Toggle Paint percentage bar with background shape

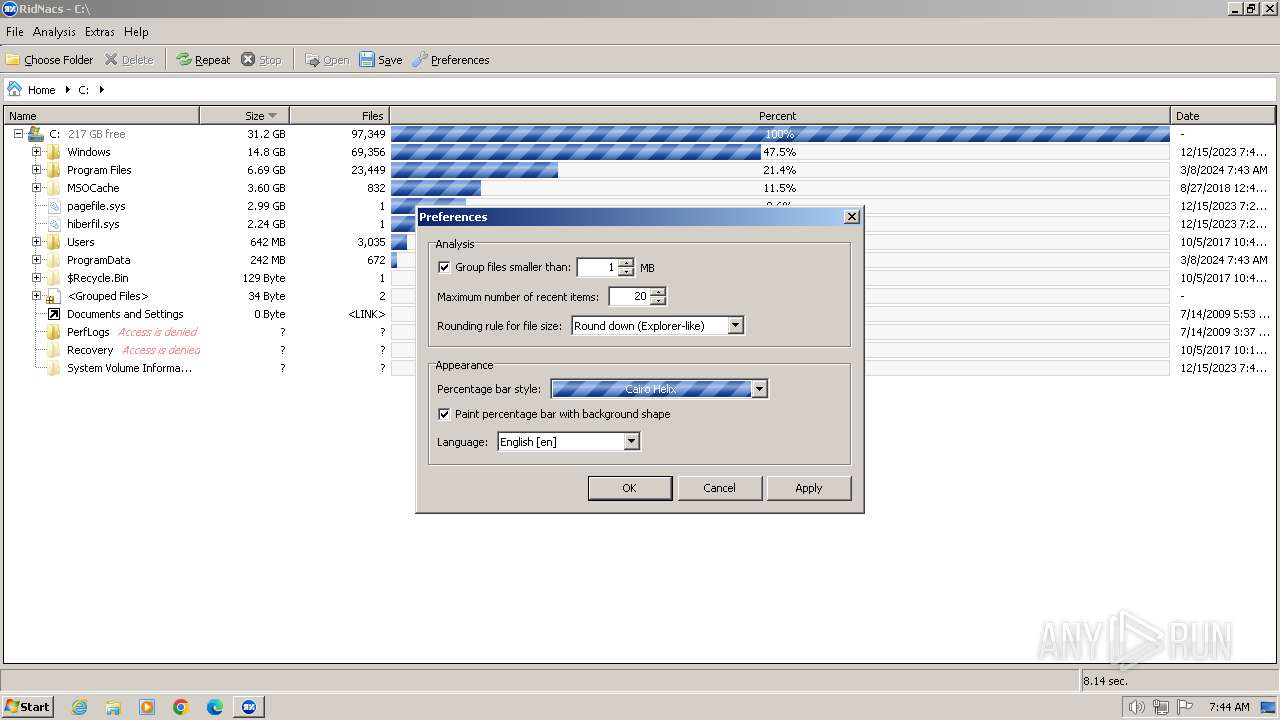pos(444,414)
